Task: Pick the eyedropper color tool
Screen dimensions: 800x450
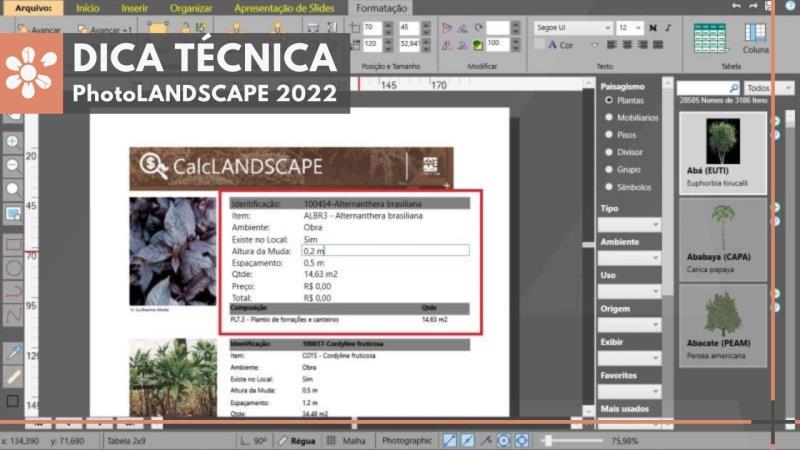Action: [13, 352]
